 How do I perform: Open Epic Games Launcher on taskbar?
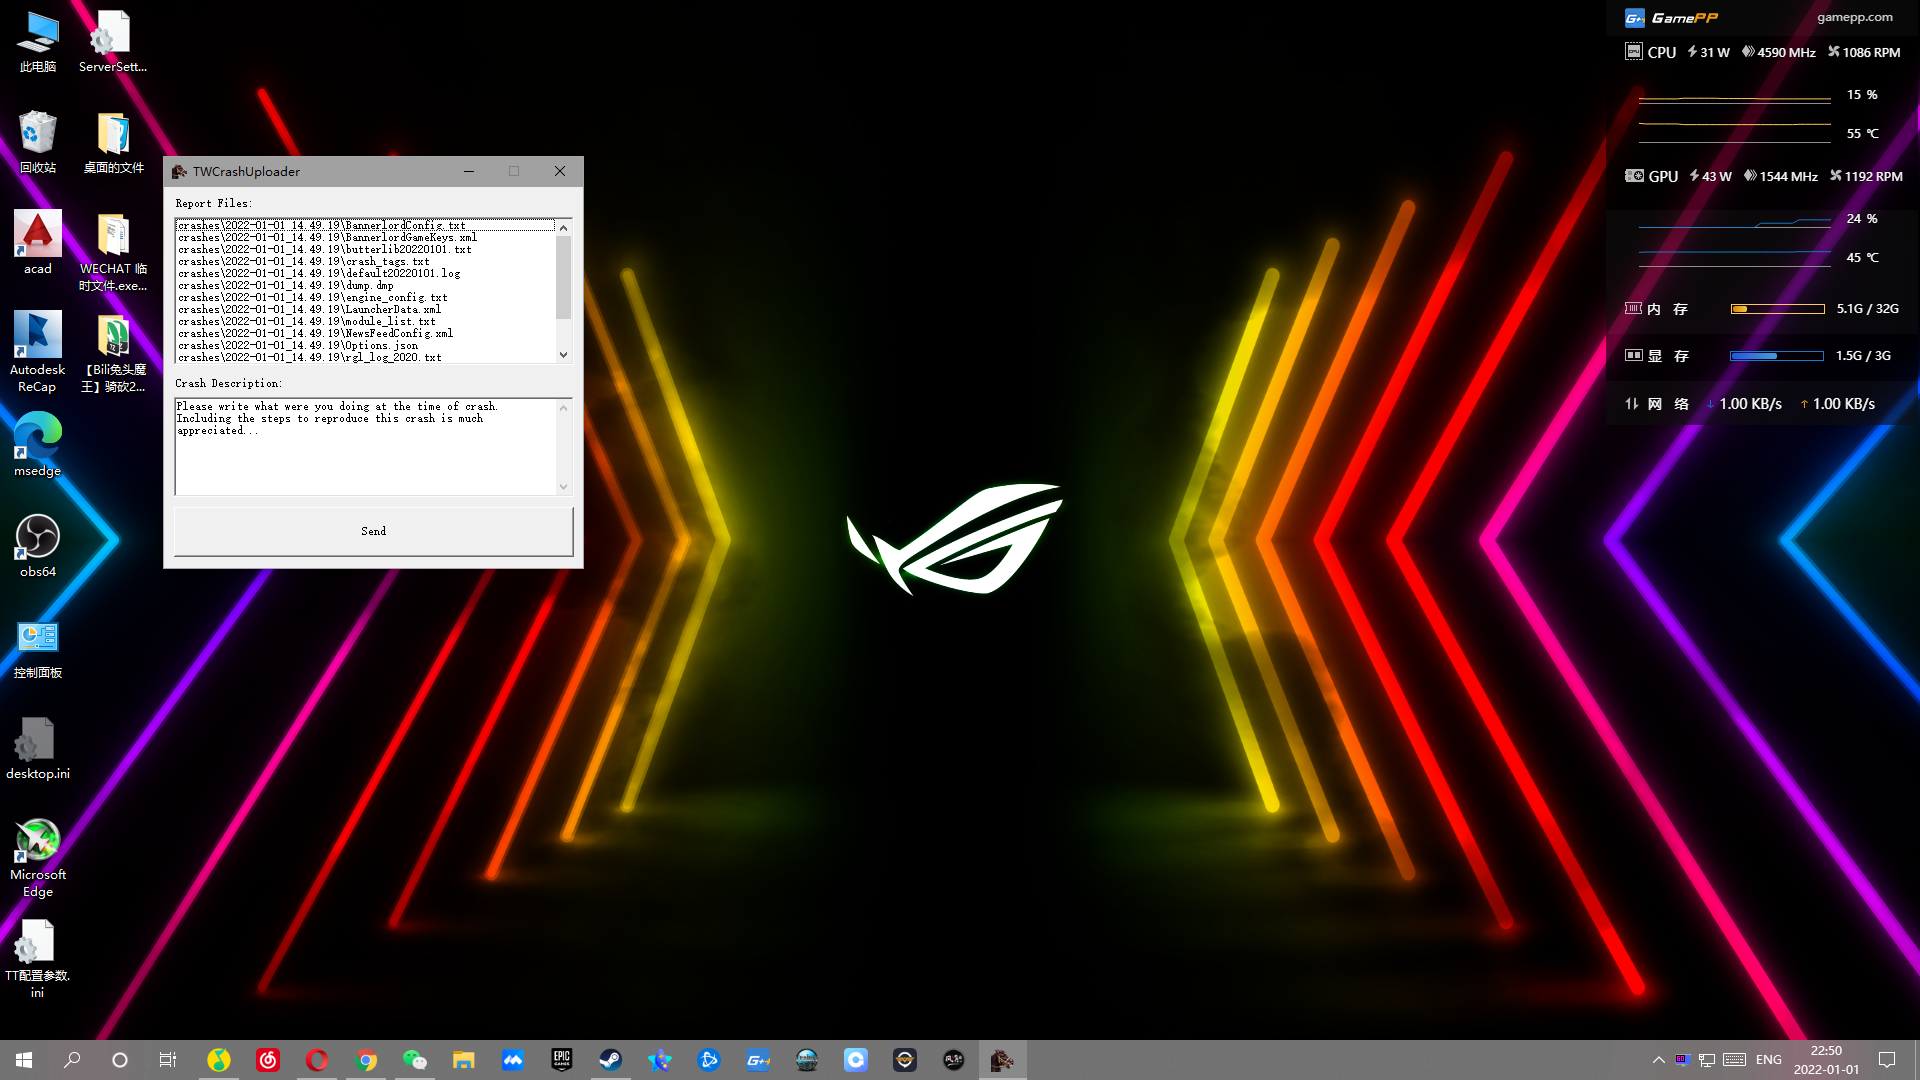562,1060
